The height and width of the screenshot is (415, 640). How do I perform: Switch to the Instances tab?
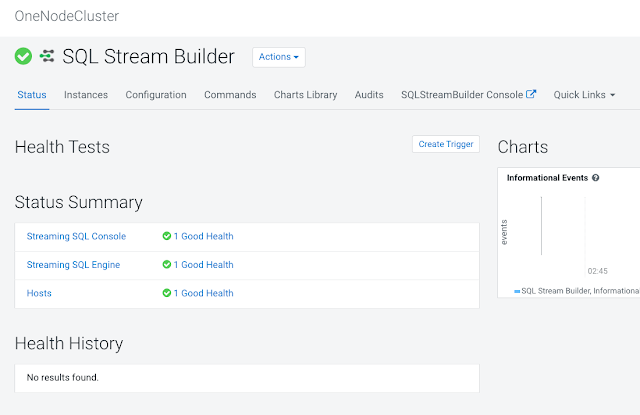click(x=86, y=95)
